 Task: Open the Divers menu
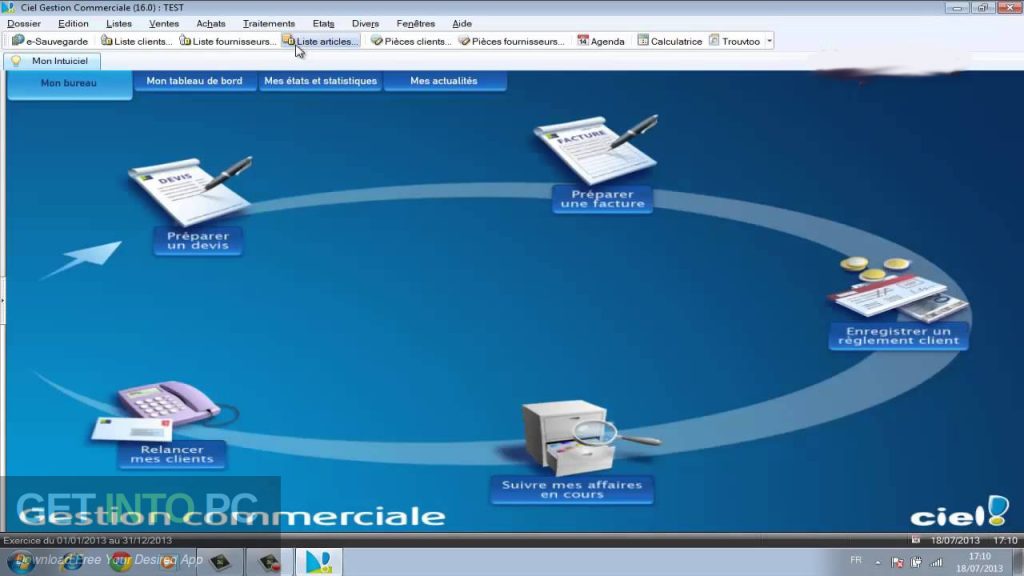pyautogui.click(x=365, y=24)
